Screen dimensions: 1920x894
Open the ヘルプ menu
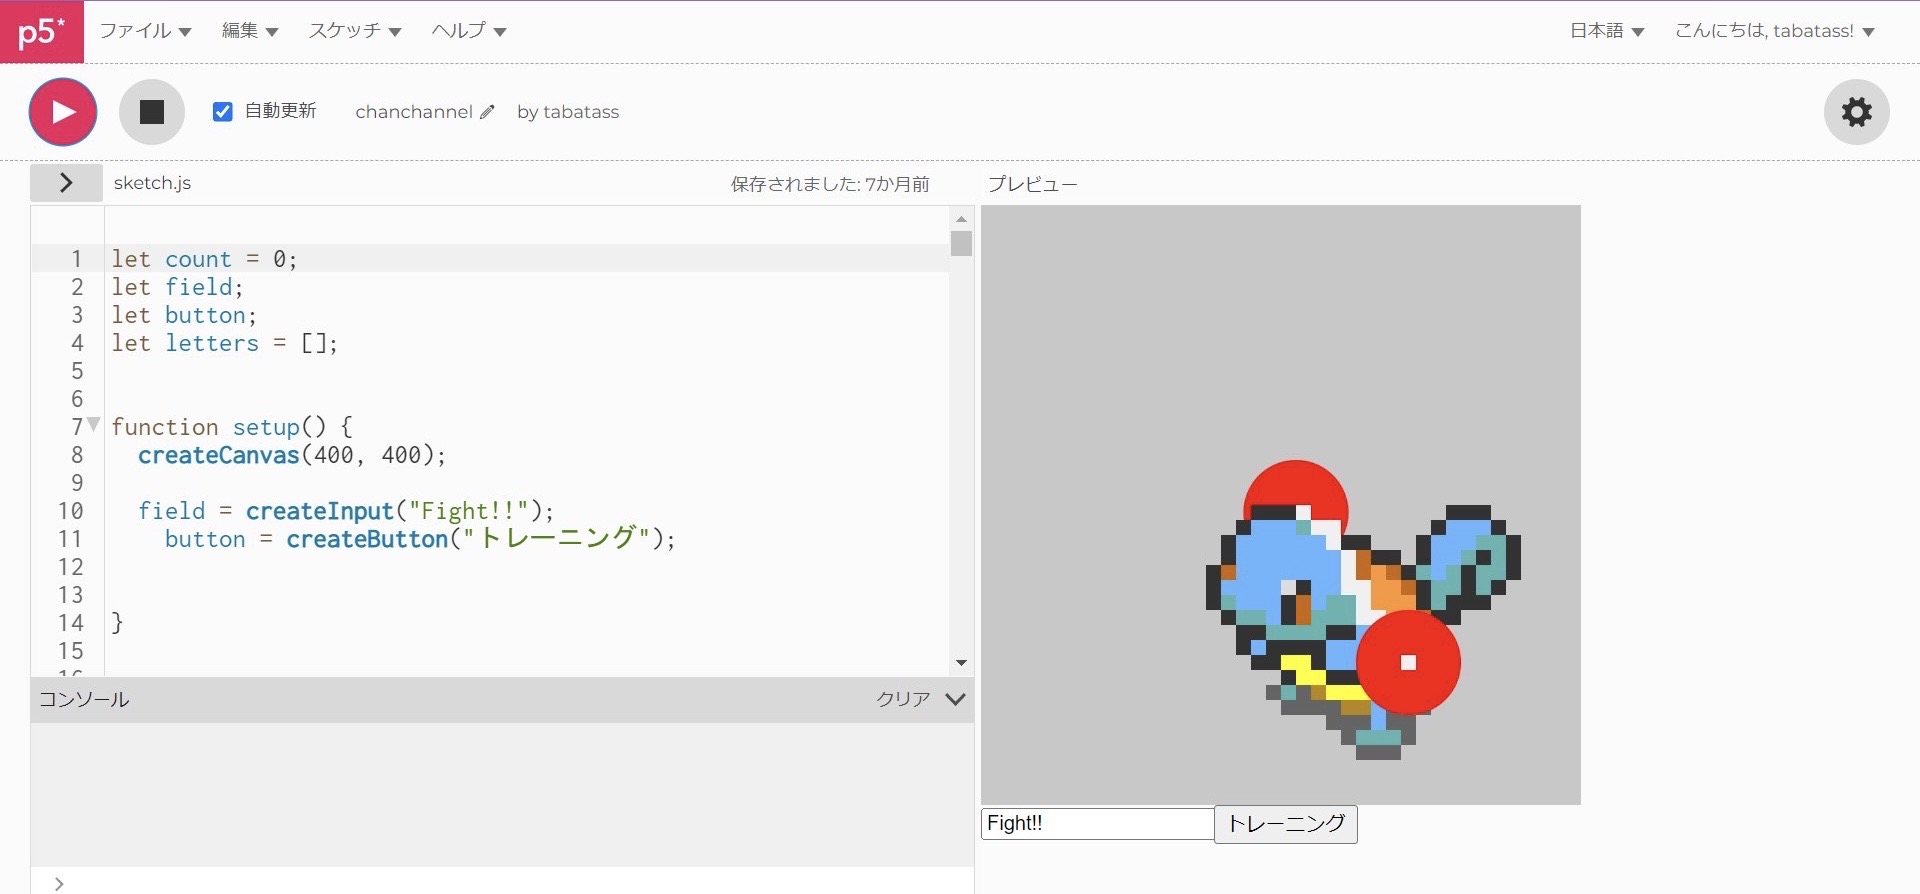pos(469,31)
